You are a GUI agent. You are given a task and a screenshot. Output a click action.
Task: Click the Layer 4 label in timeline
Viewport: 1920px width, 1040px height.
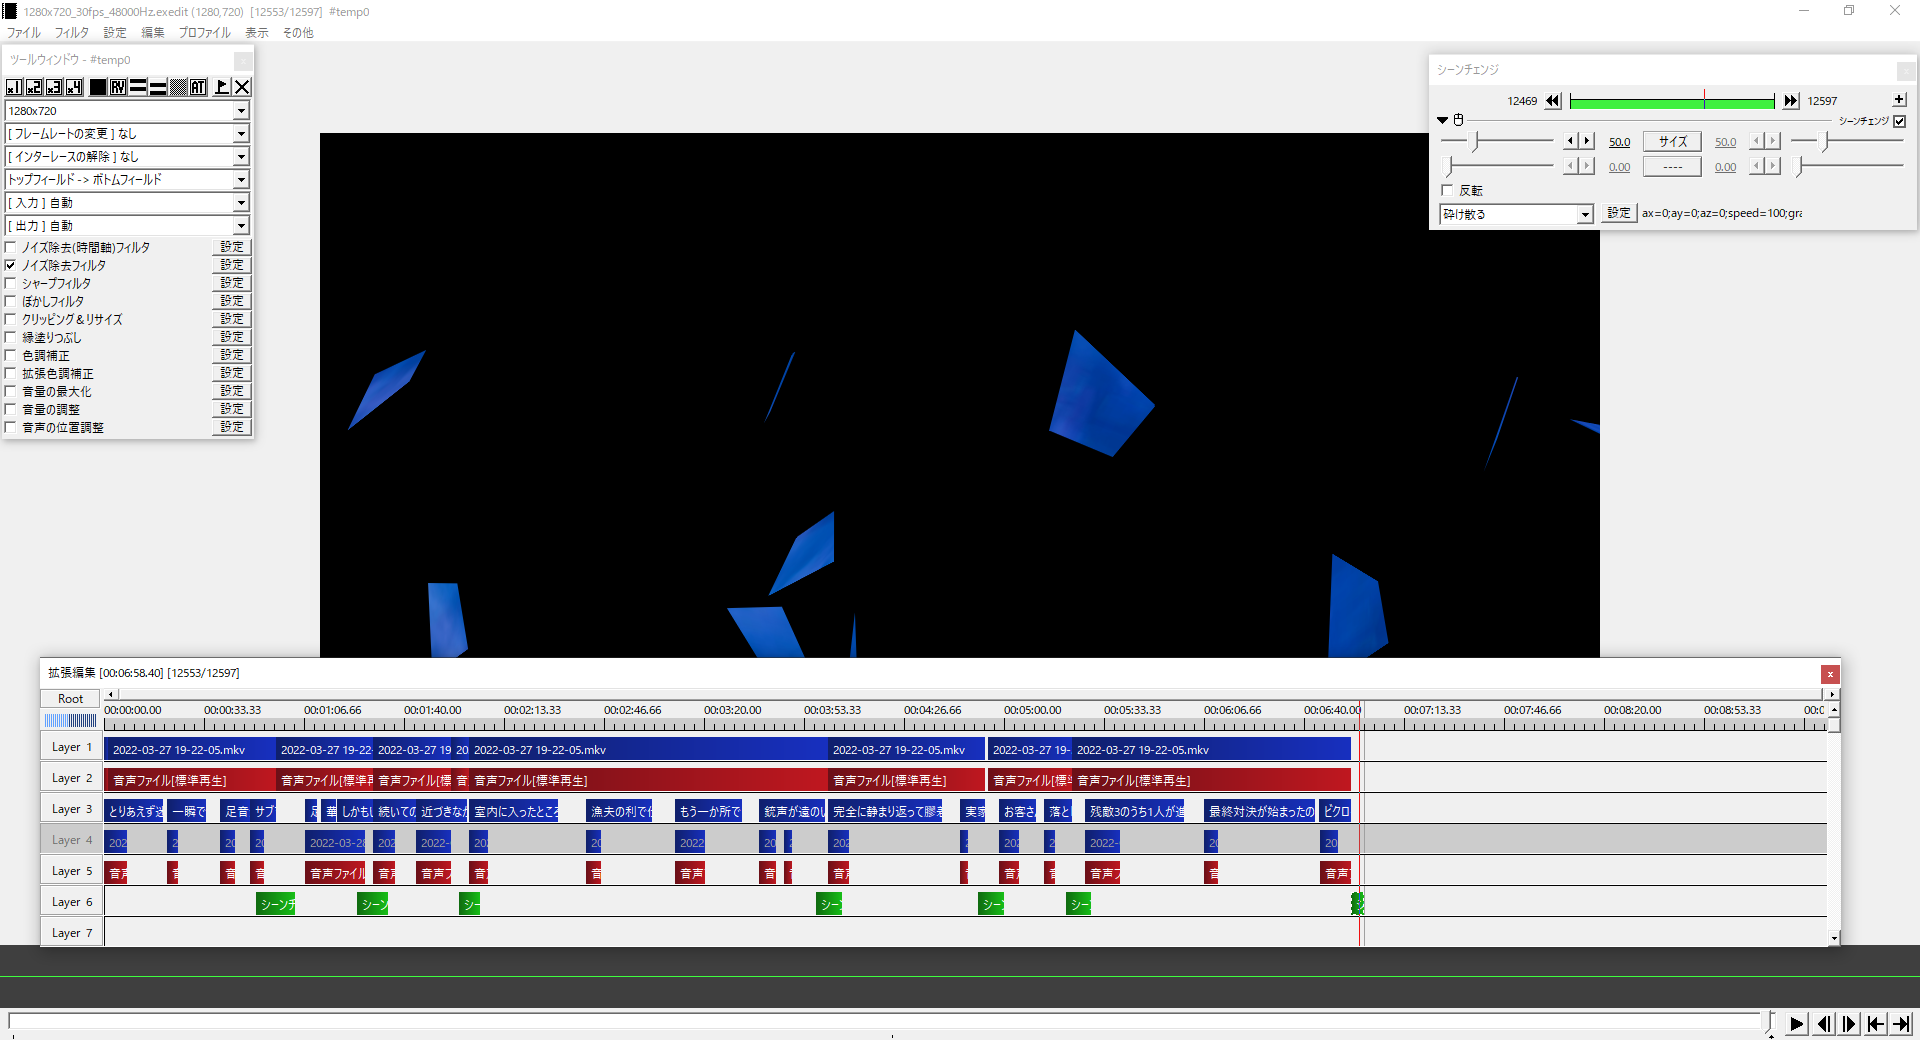[x=71, y=840]
